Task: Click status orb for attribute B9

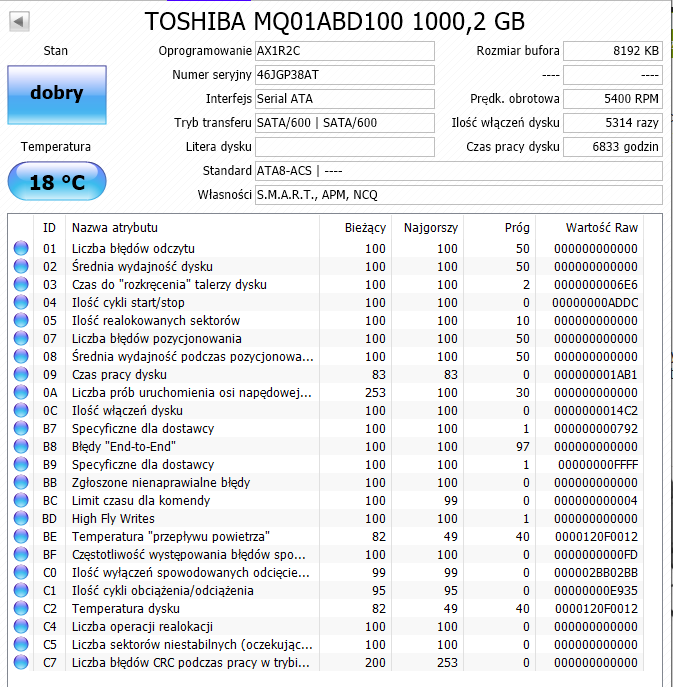Action: pyautogui.click(x=21, y=464)
